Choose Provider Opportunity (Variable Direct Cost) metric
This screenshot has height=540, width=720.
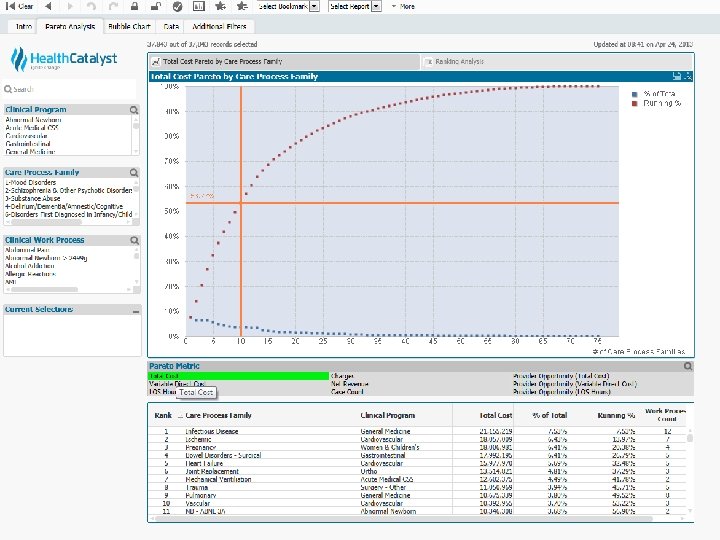point(602,384)
